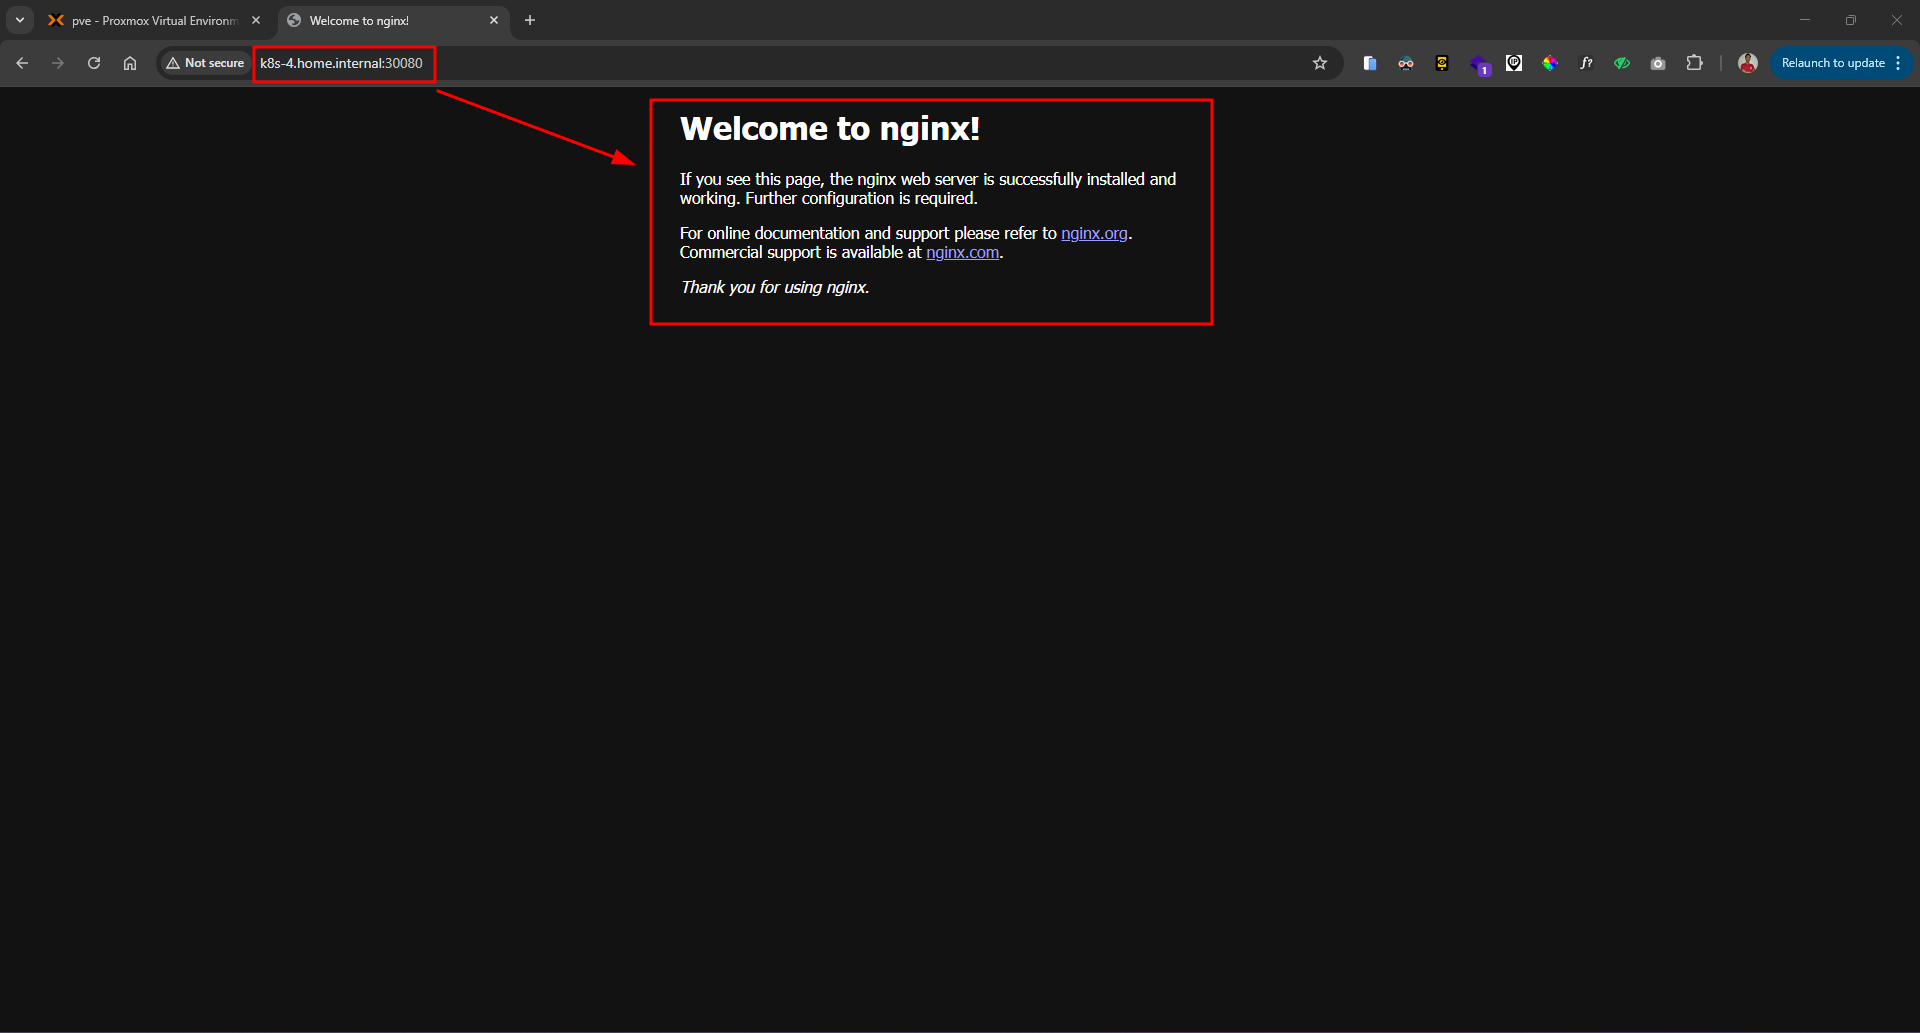Open the three-dot browser menu

click(x=1899, y=62)
